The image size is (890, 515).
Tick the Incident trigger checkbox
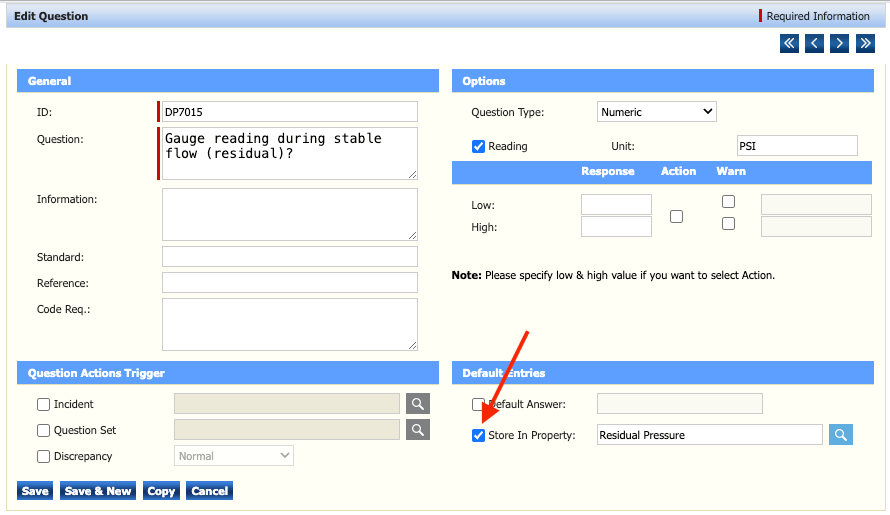coord(44,405)
